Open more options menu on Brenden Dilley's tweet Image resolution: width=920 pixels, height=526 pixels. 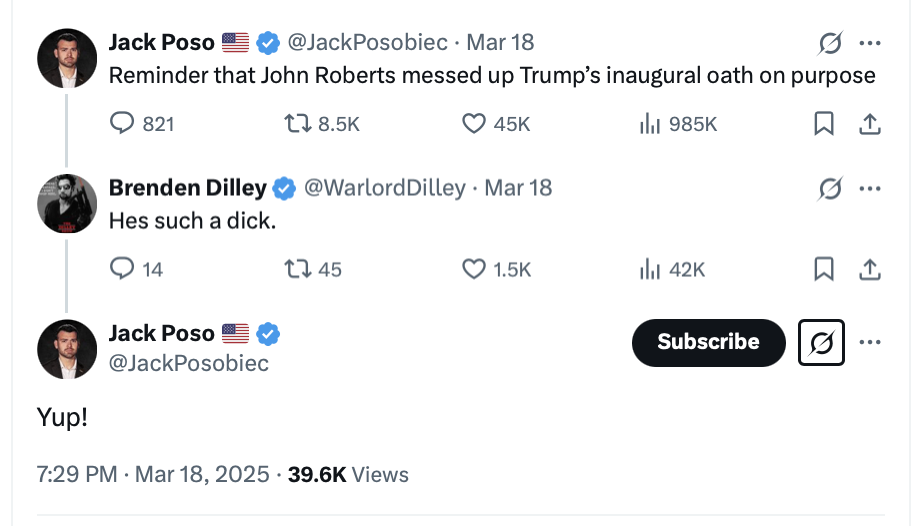(x=870, y=188)
